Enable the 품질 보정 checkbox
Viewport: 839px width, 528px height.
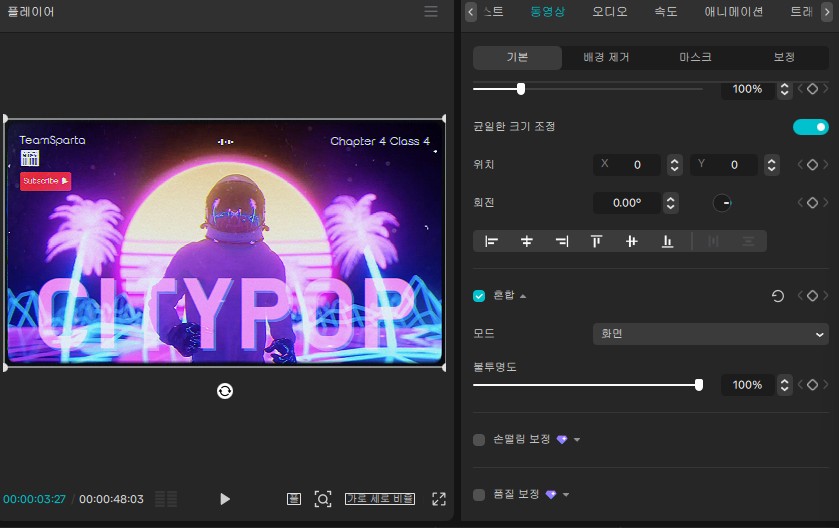pyautogui.click(x=479, y=495)
